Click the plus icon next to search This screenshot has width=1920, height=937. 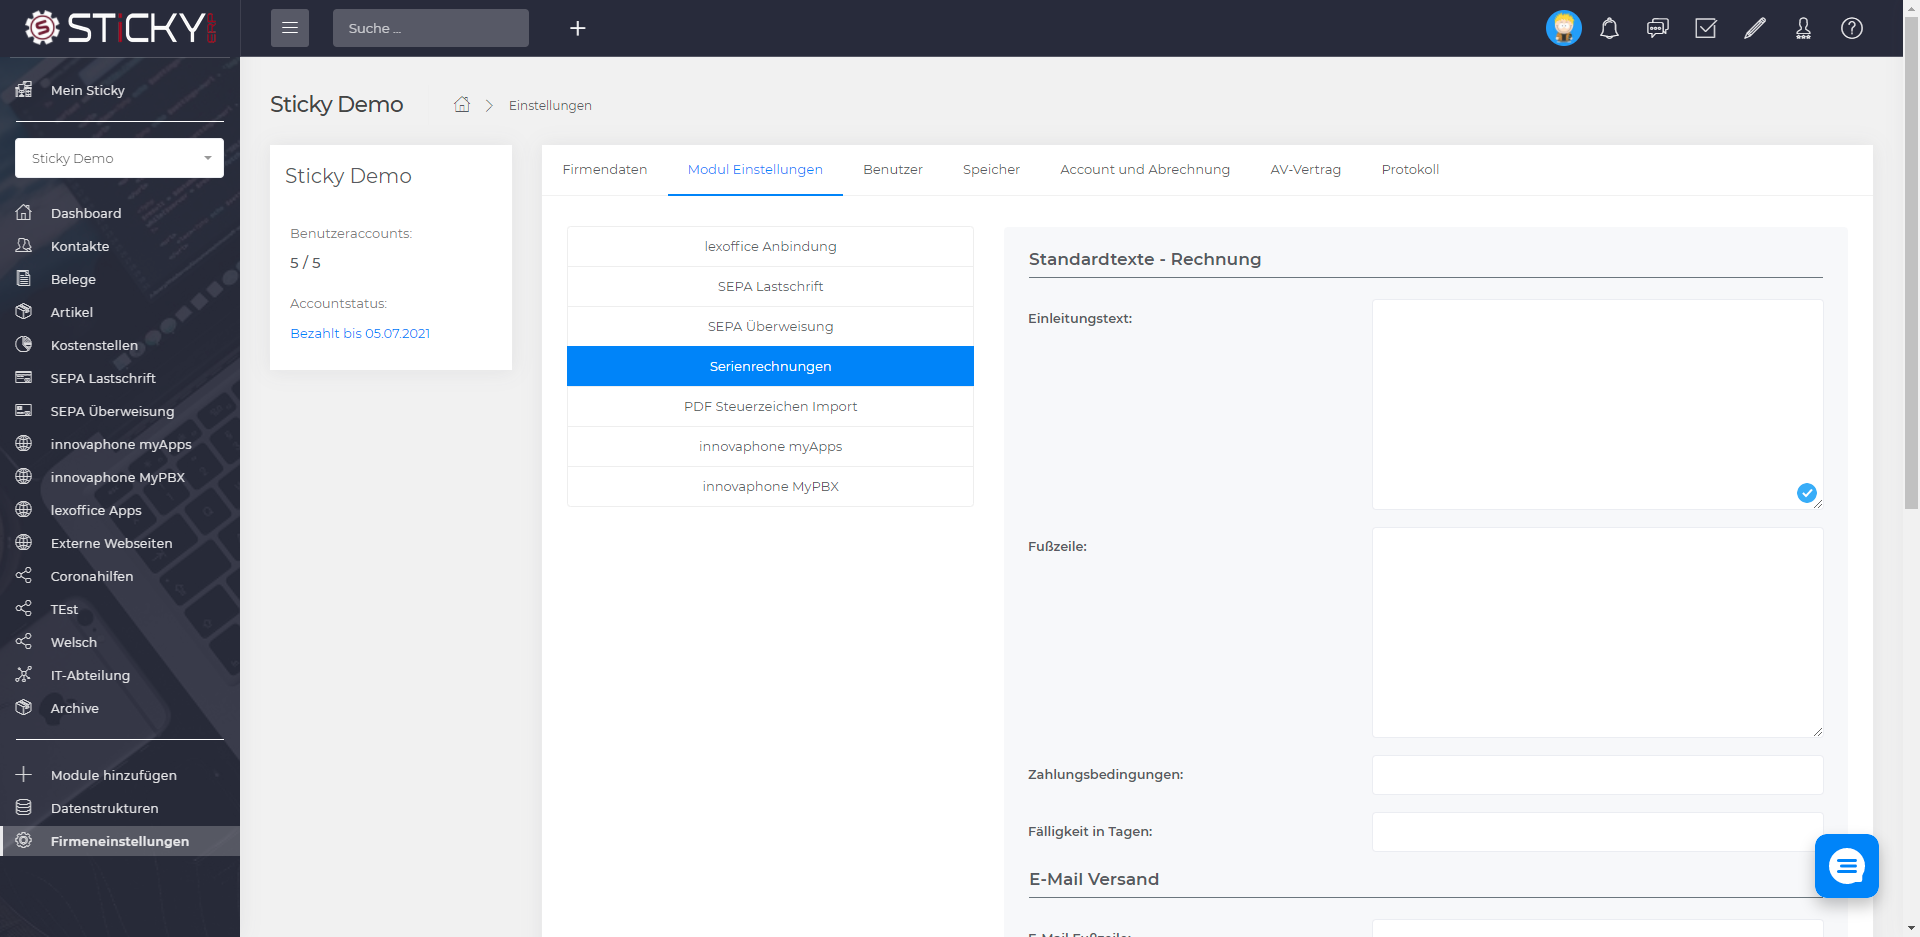(x=577, y=28)
